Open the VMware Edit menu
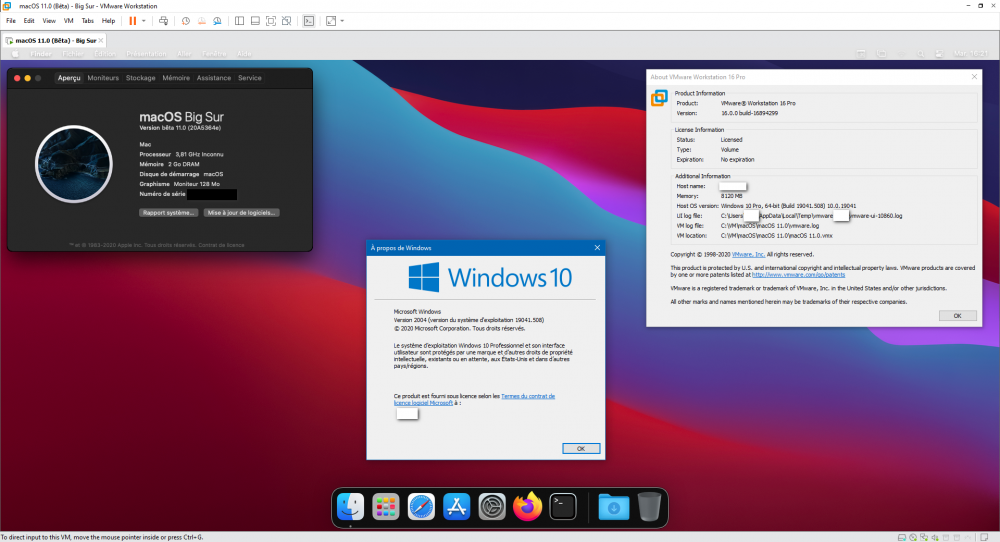The width and height of the screenshot is (1000, 542). [29, 21]
